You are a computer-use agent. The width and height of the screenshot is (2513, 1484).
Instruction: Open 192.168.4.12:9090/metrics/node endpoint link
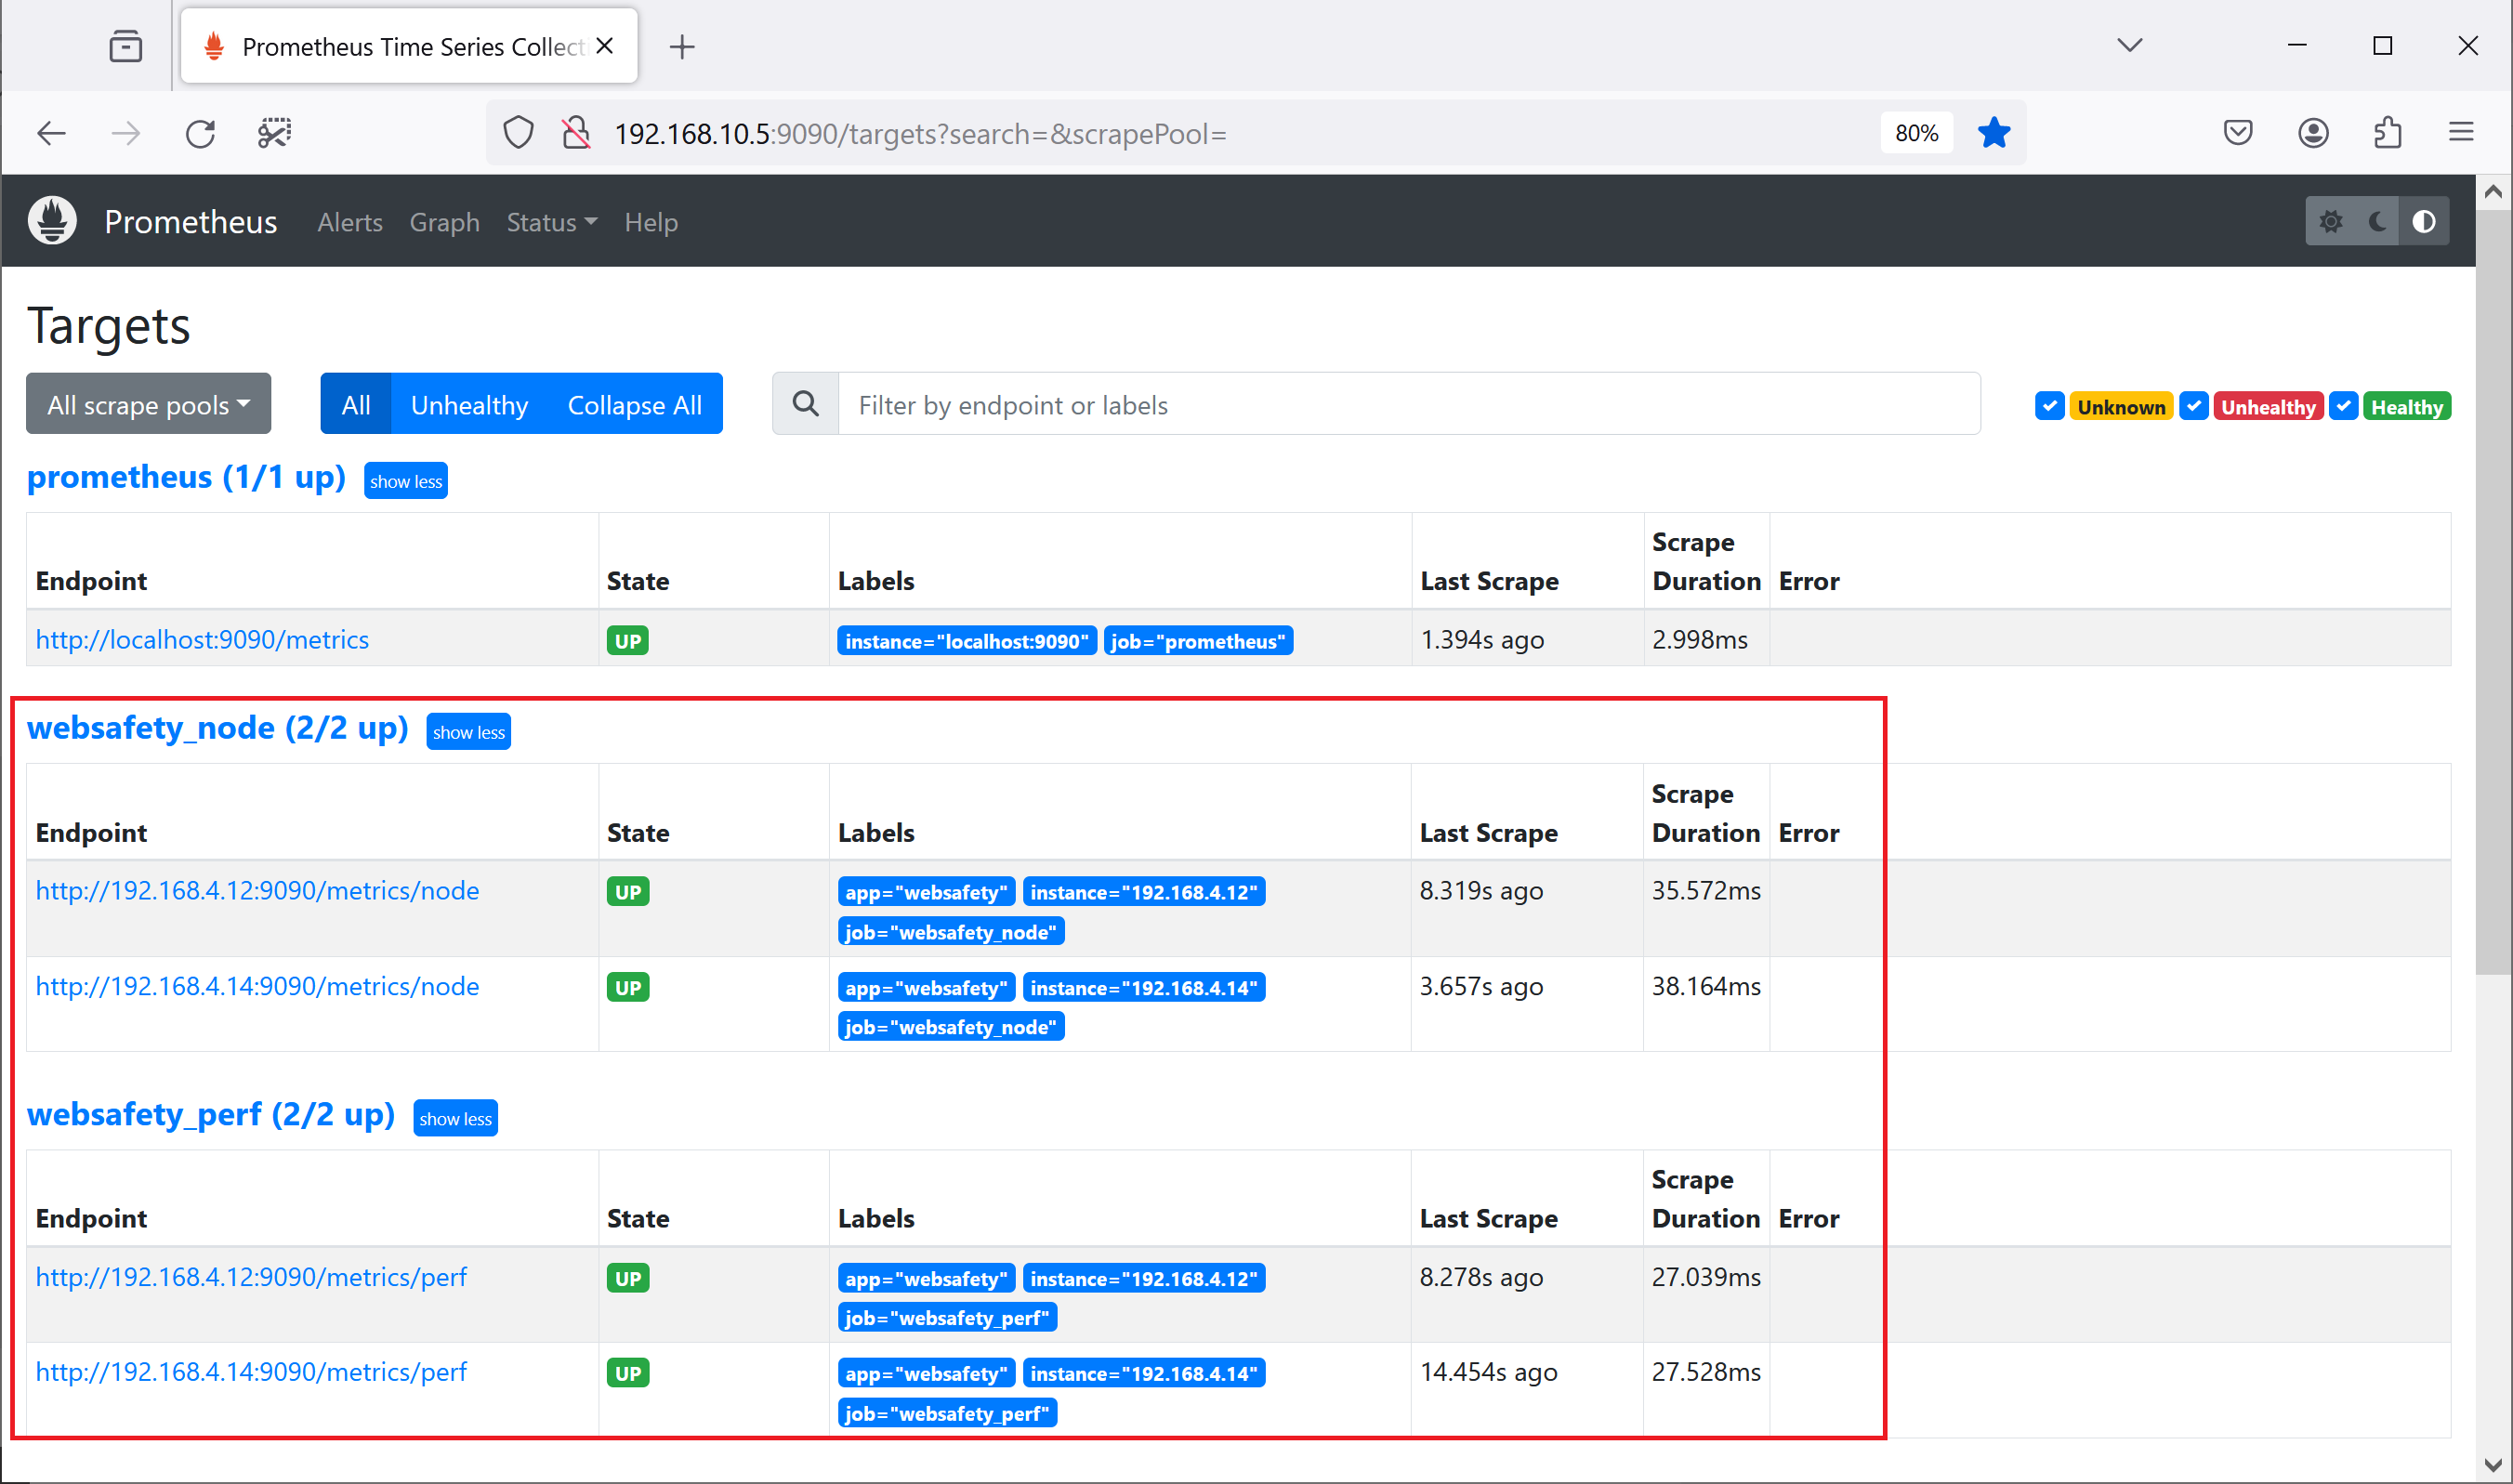coord(257,891)
